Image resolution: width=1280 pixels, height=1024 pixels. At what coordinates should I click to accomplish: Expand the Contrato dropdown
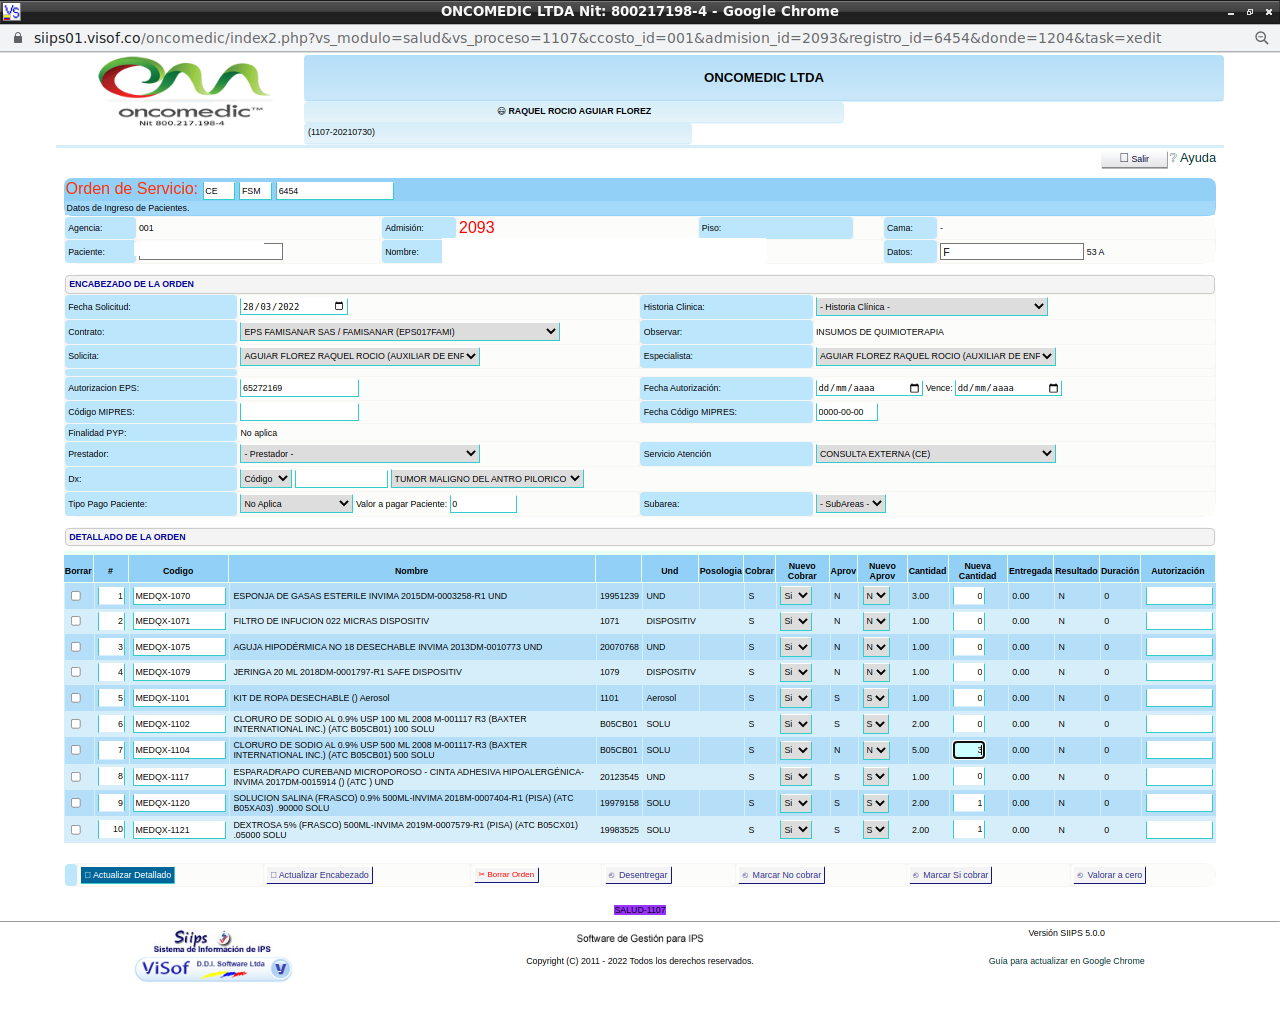tap(399, 332)
